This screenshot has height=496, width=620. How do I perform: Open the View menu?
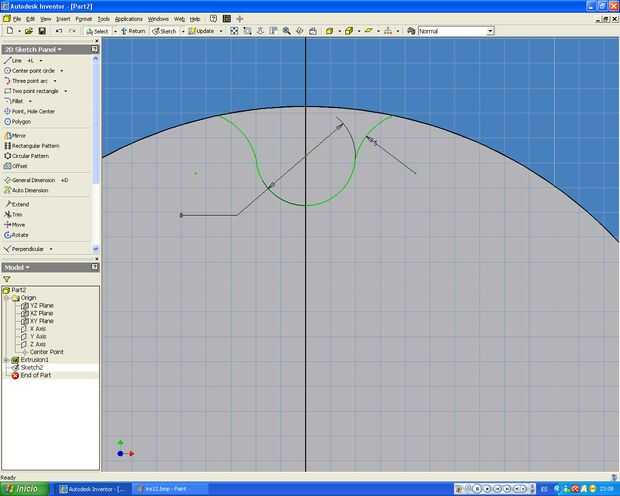pyautogui.click(x=45, y=19)
